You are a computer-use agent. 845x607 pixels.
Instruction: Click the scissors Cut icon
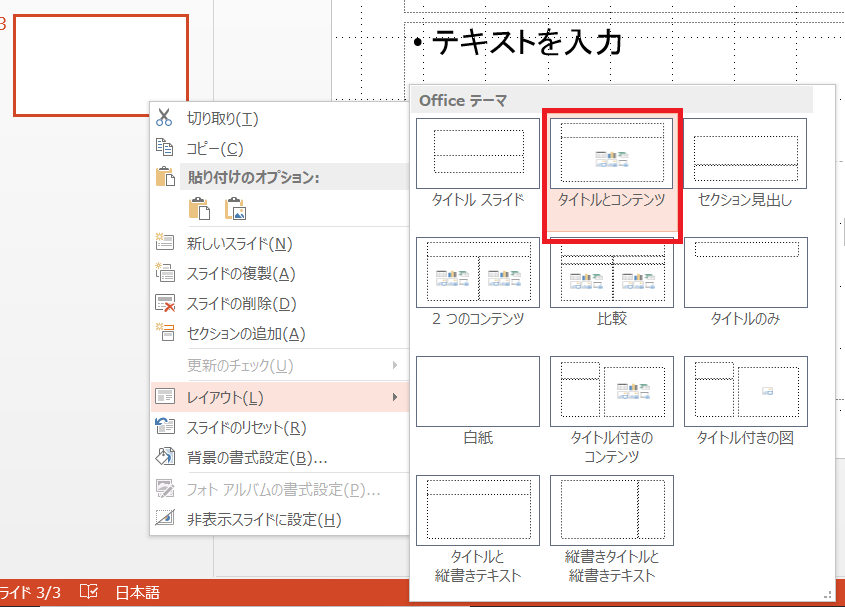coord(164,118)
